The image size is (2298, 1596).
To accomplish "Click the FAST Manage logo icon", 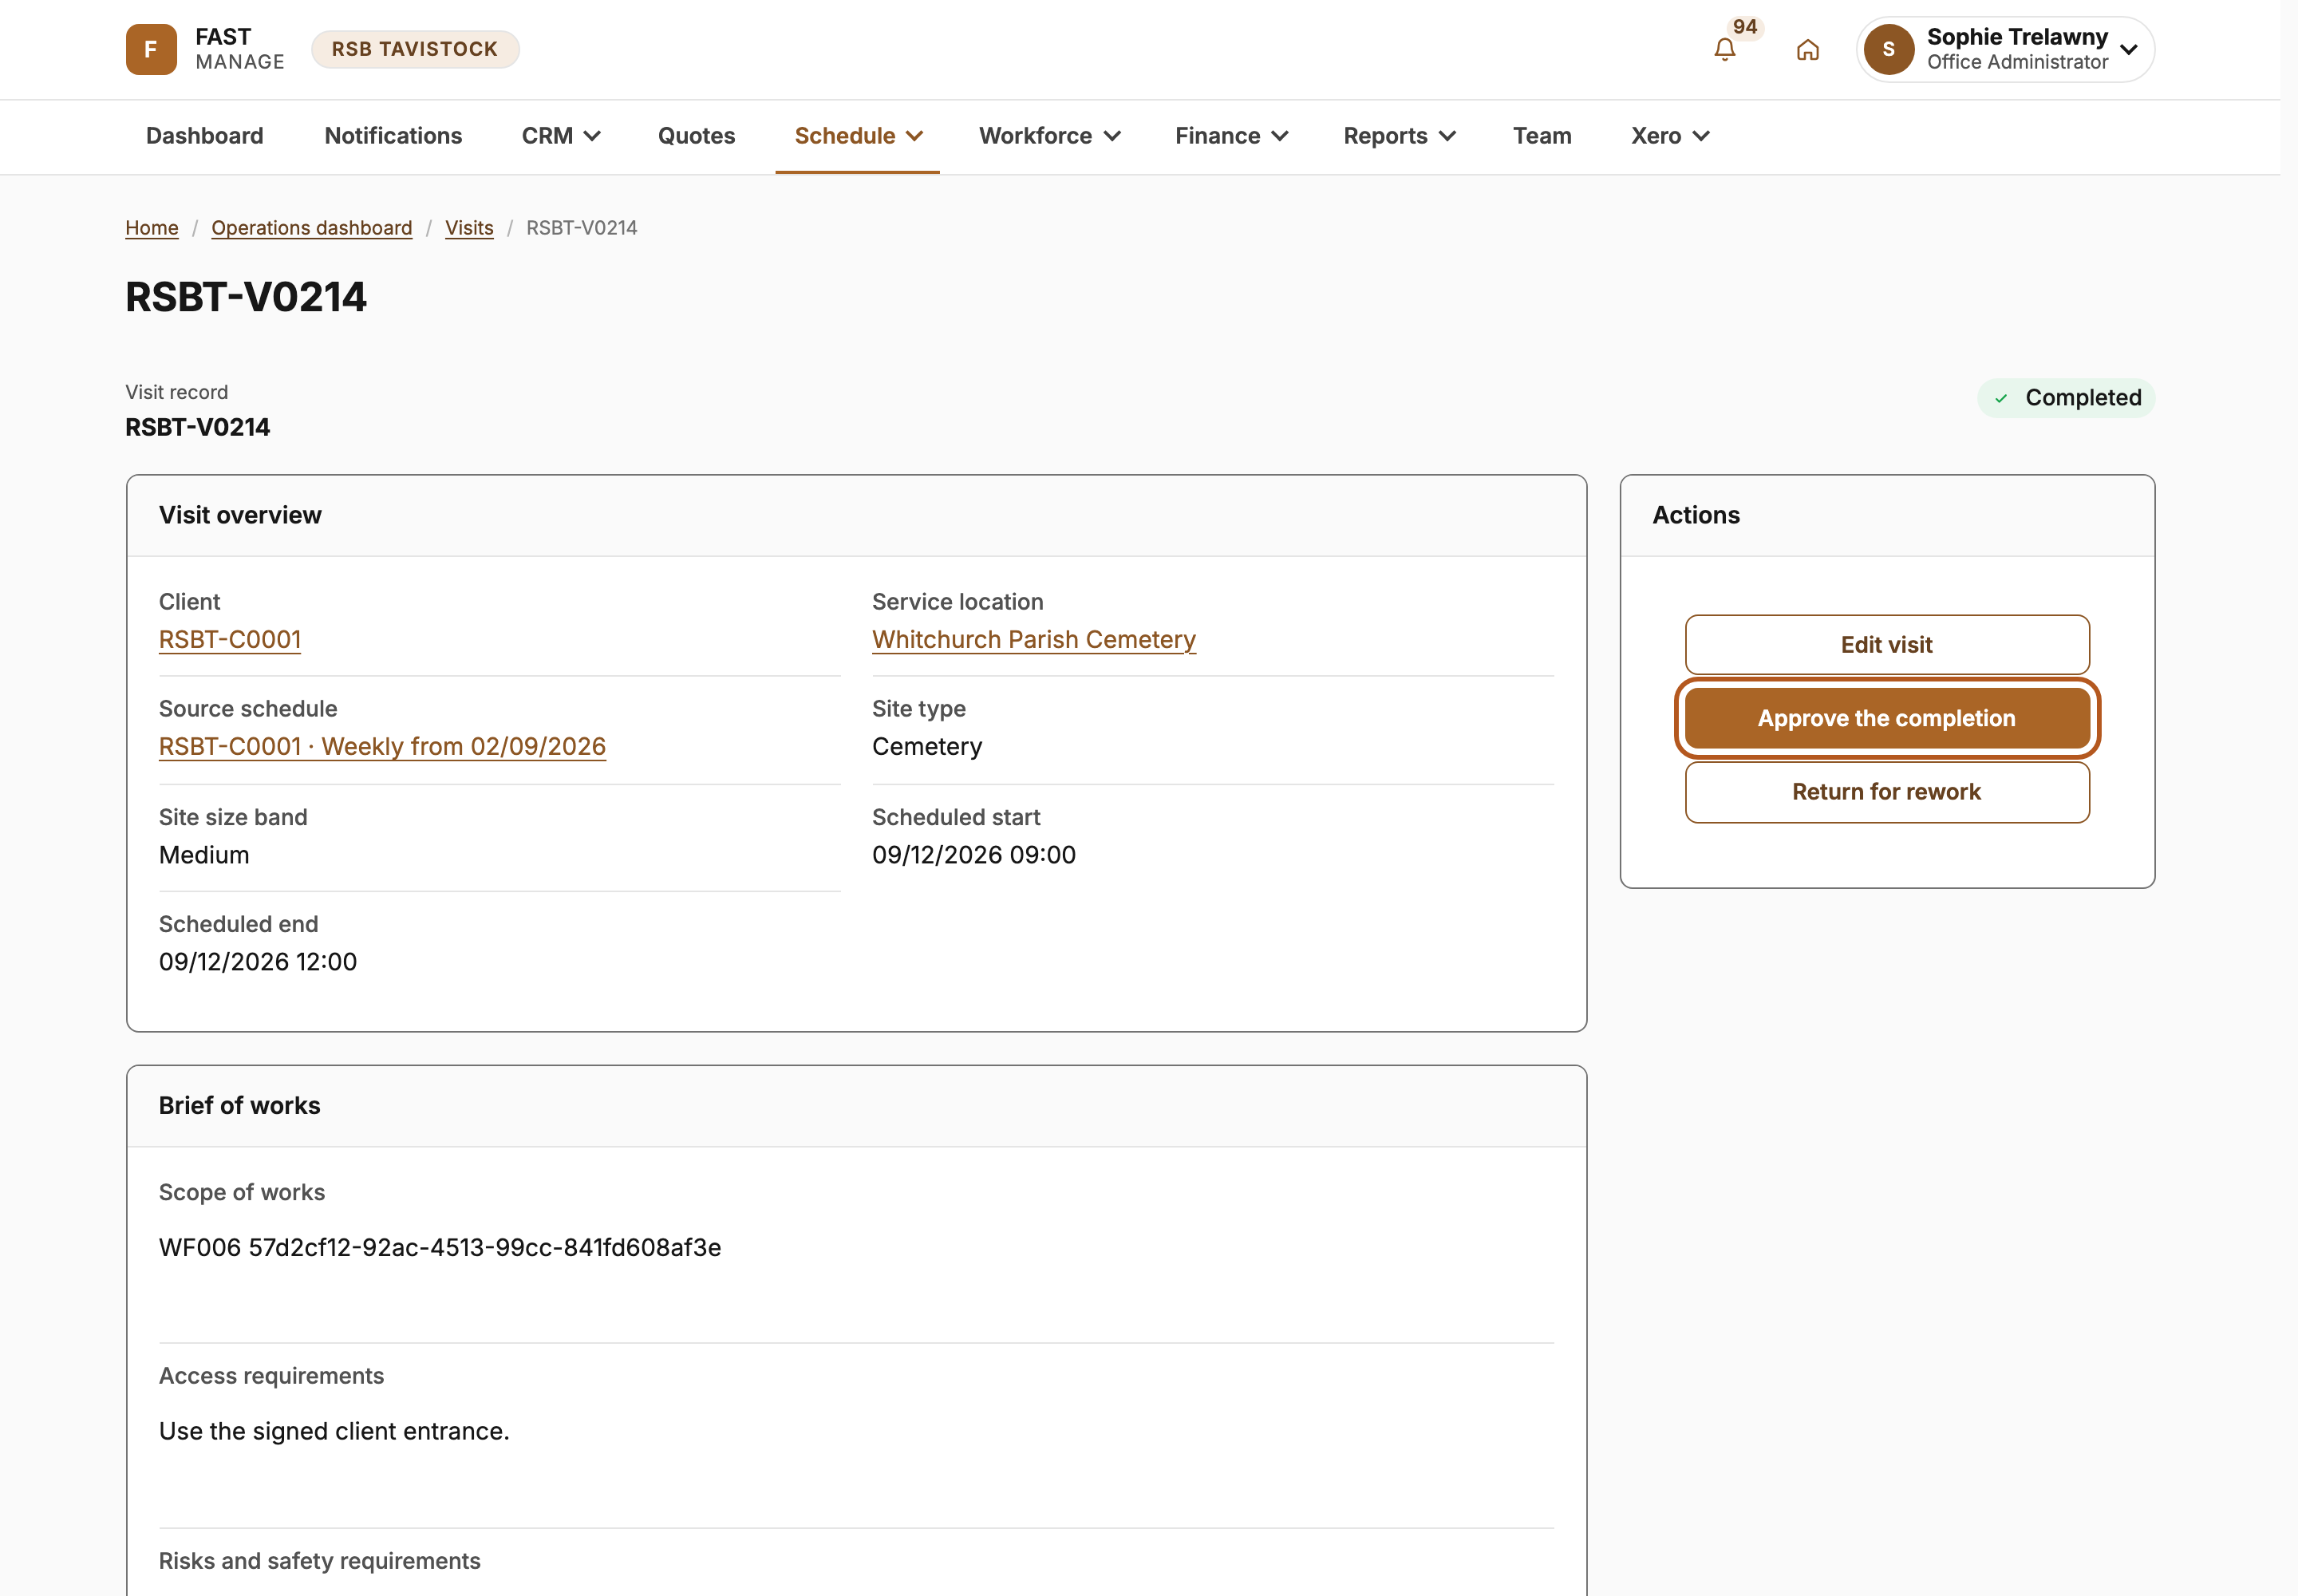I will (x=151, y=49).
